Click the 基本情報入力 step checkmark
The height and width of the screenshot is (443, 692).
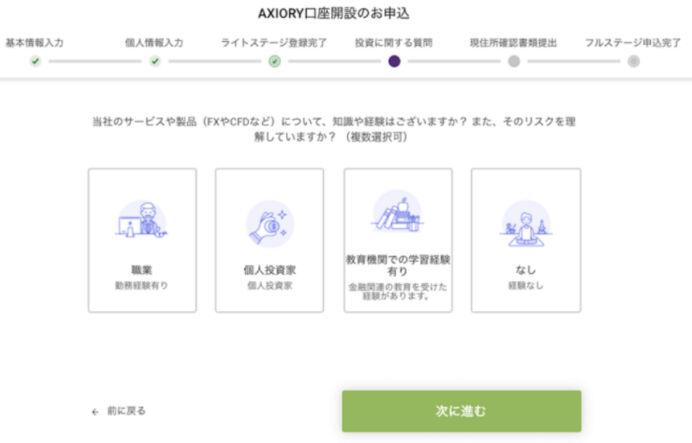point(35,61)
